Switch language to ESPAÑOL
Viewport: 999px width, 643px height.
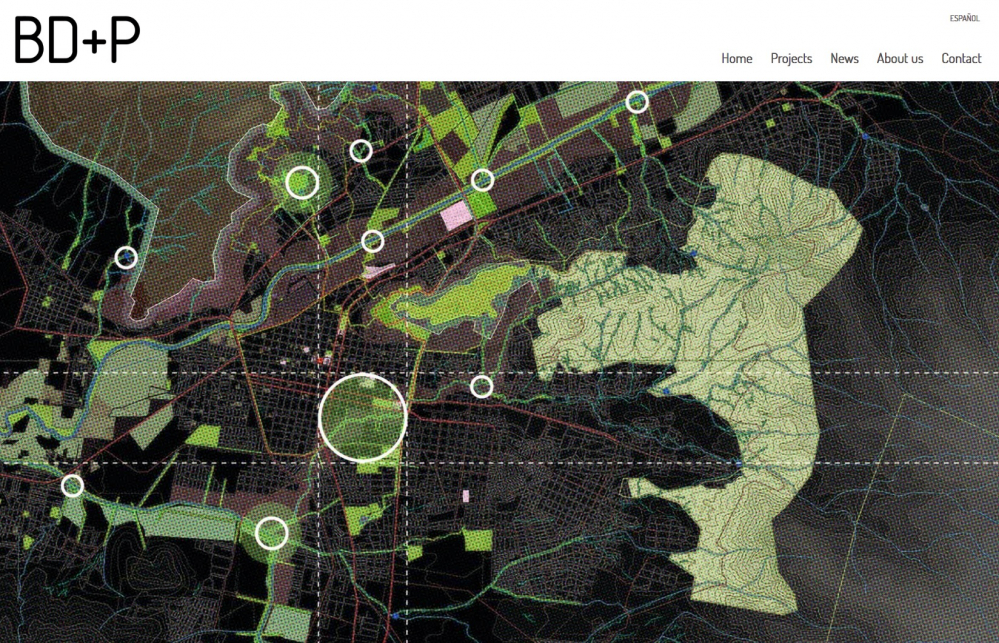964,18
